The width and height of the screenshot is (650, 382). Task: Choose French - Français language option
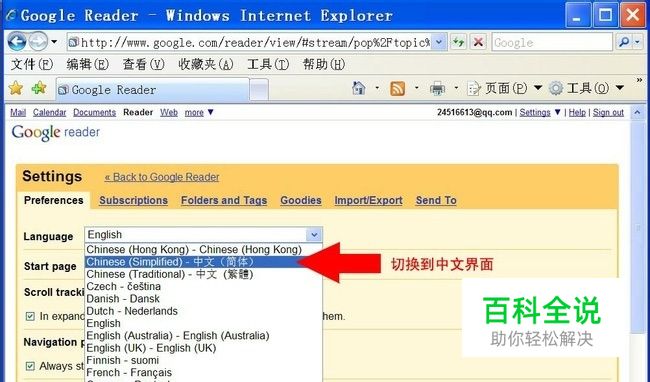204,372
